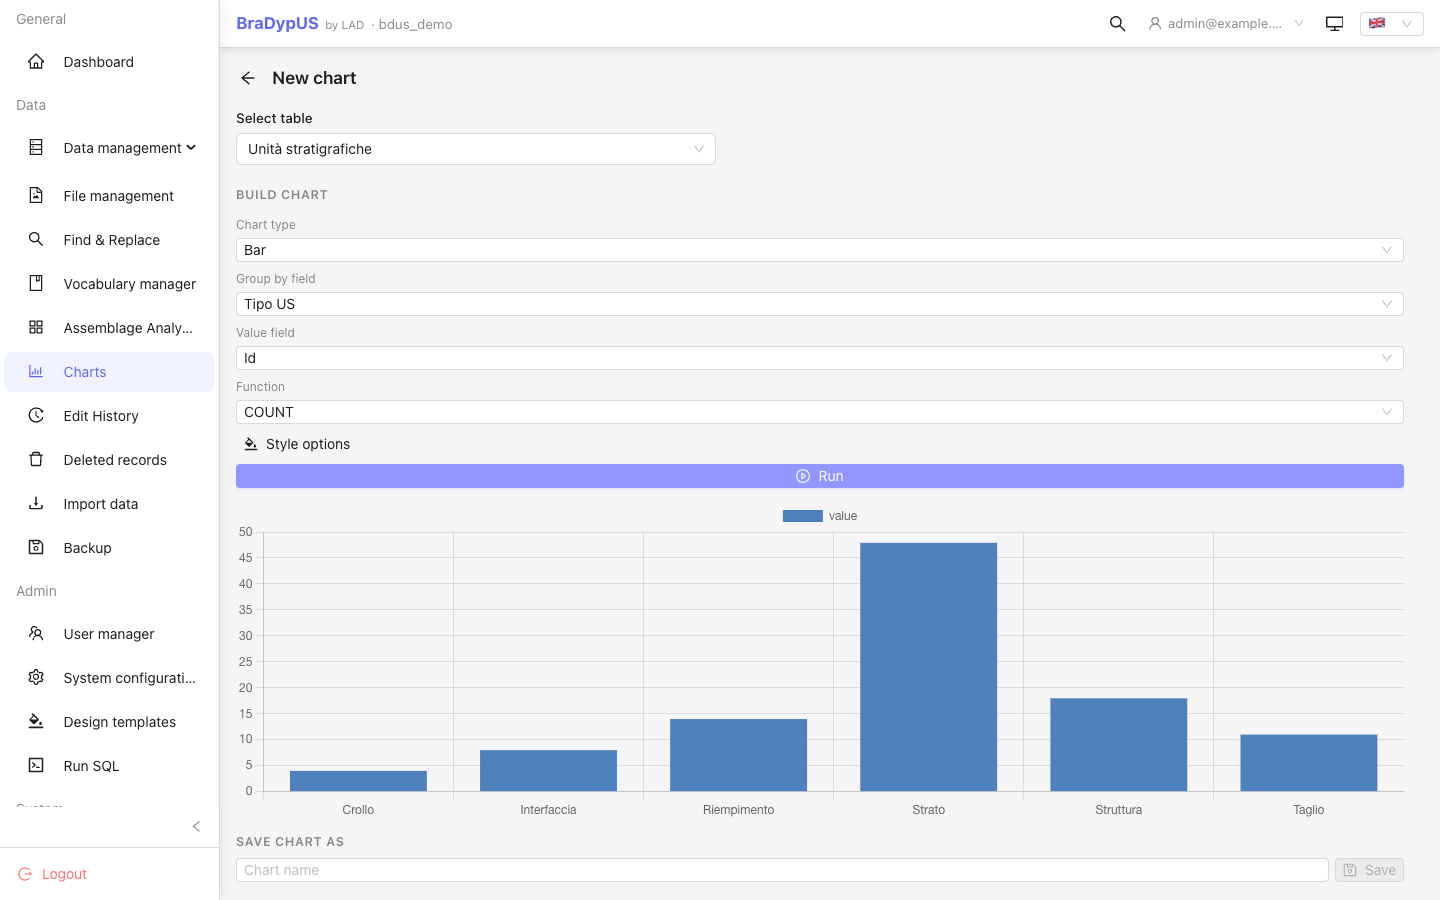
Task: Click the Logout link
Action: click(53, 874)
